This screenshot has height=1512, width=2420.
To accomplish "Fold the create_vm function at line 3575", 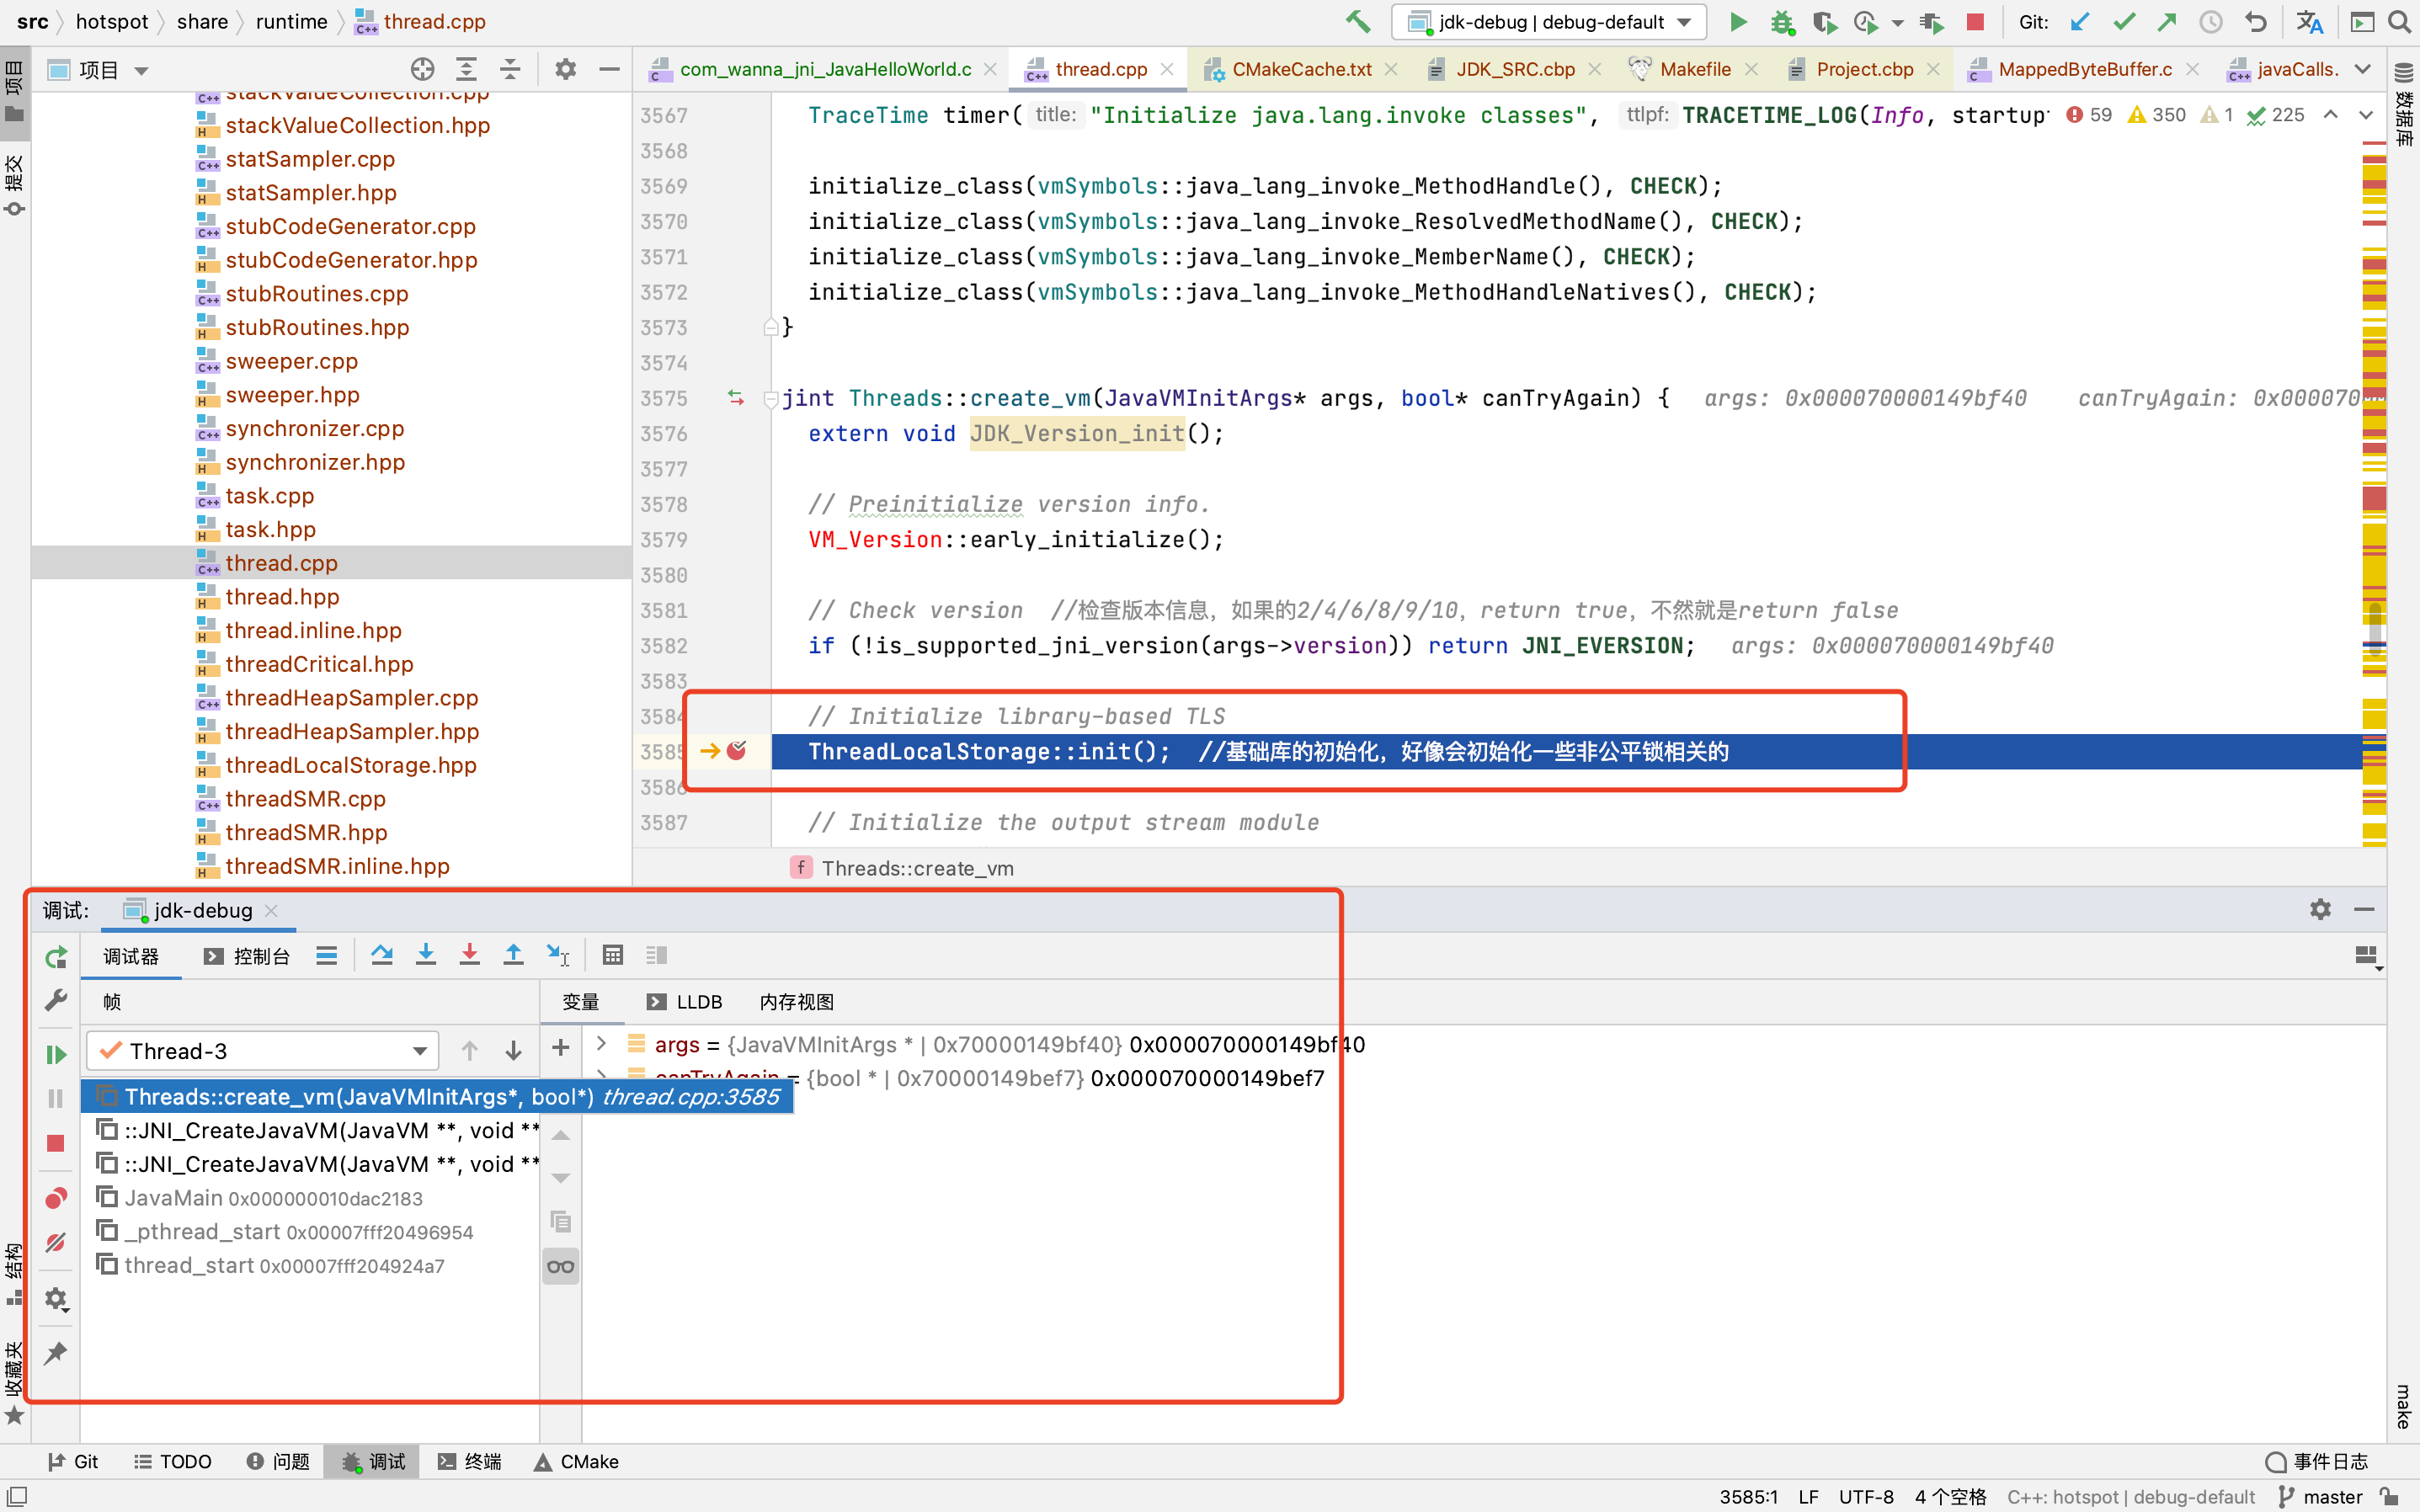I will coord(771,399).
